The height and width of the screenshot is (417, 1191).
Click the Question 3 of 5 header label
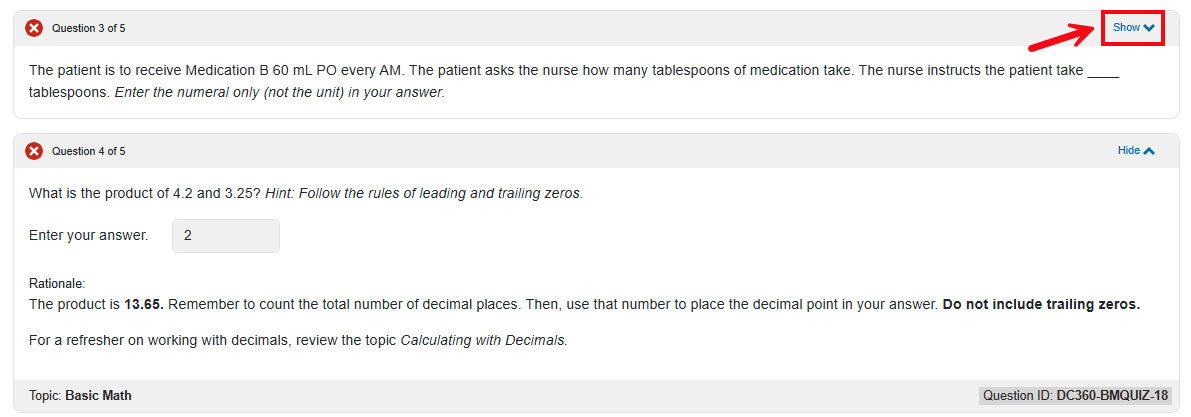(x=89, y=28)
